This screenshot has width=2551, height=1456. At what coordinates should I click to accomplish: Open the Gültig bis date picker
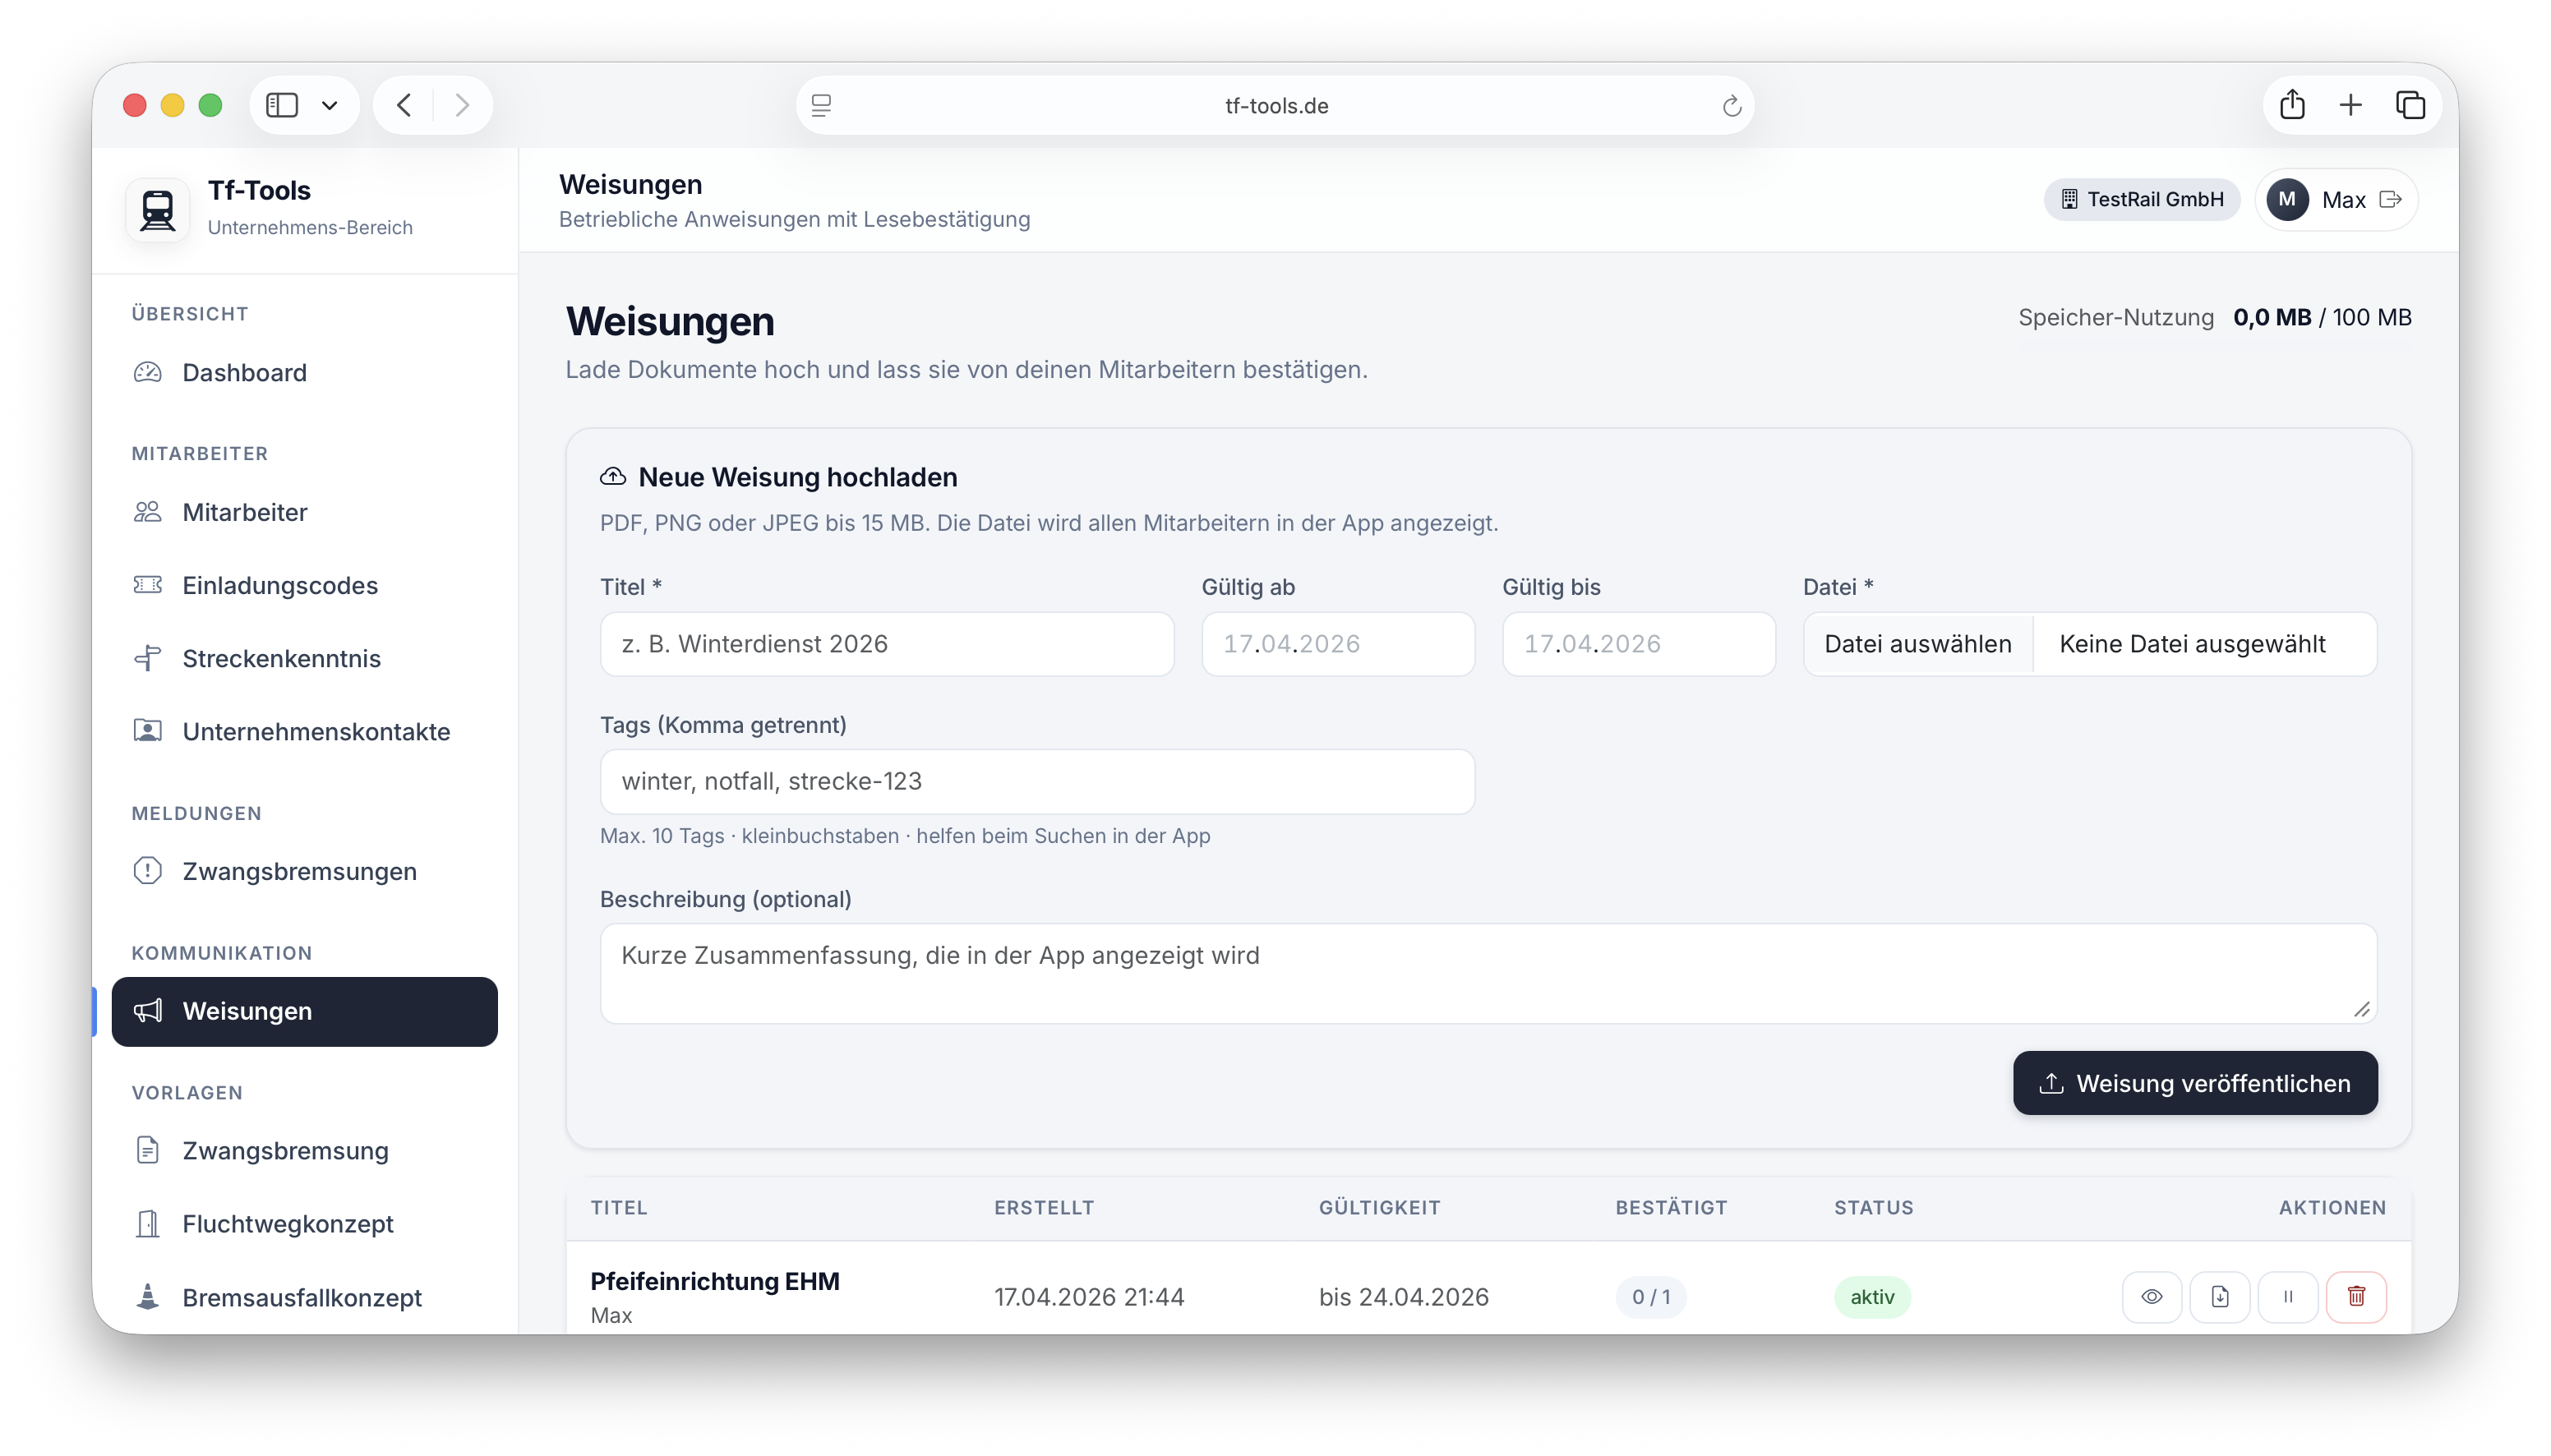1638,644
